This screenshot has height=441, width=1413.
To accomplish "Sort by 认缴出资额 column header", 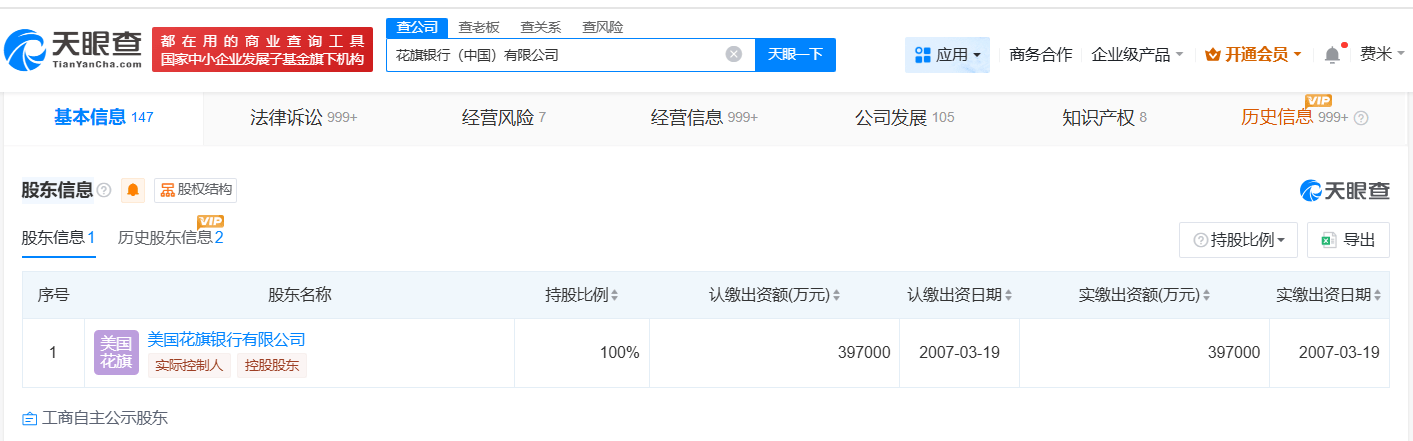I will [x=774, y=295].
